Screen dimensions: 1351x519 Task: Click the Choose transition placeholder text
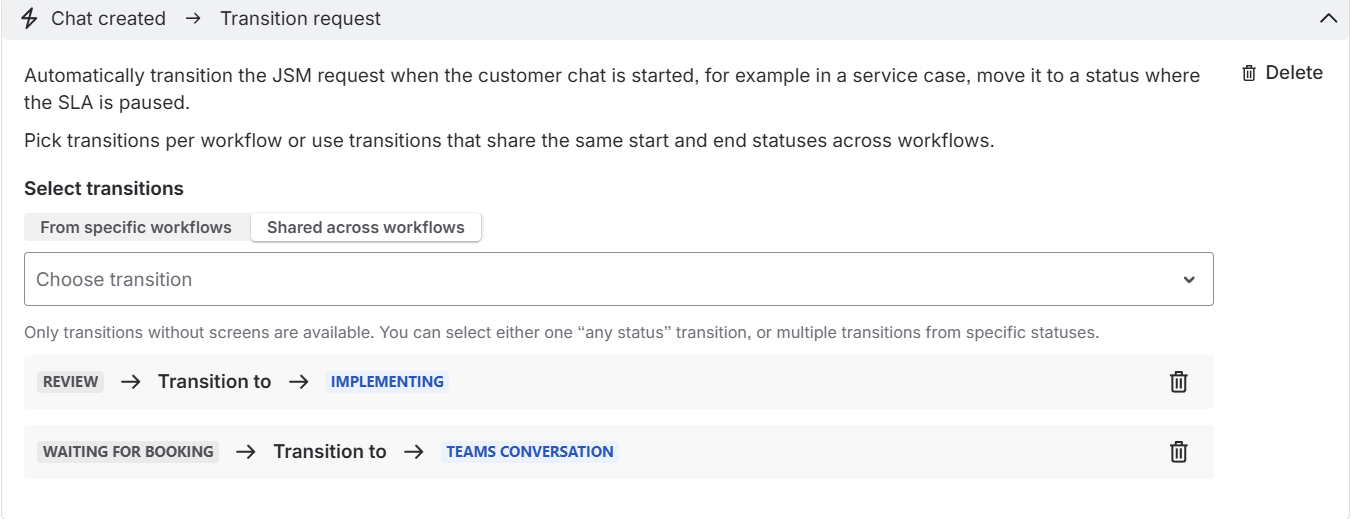114,280
